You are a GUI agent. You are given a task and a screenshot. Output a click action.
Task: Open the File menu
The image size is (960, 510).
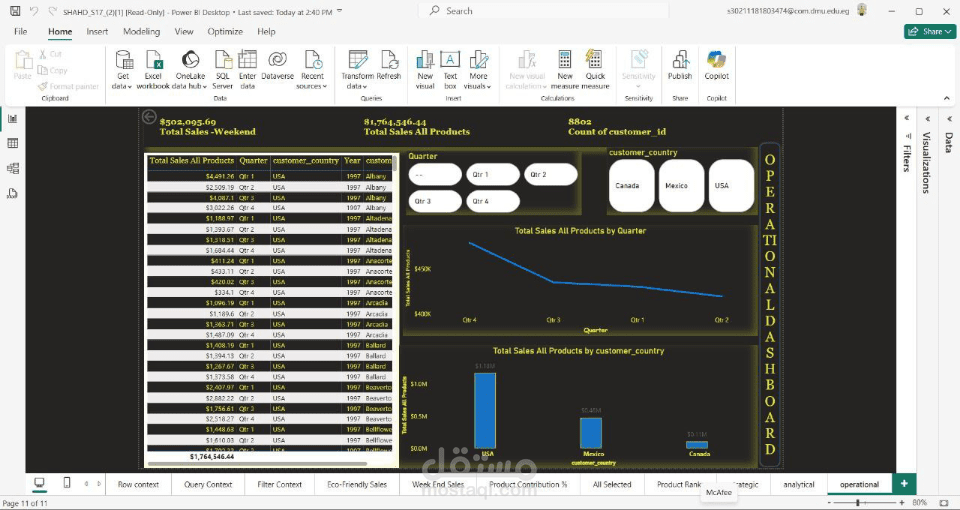[21, 31]
